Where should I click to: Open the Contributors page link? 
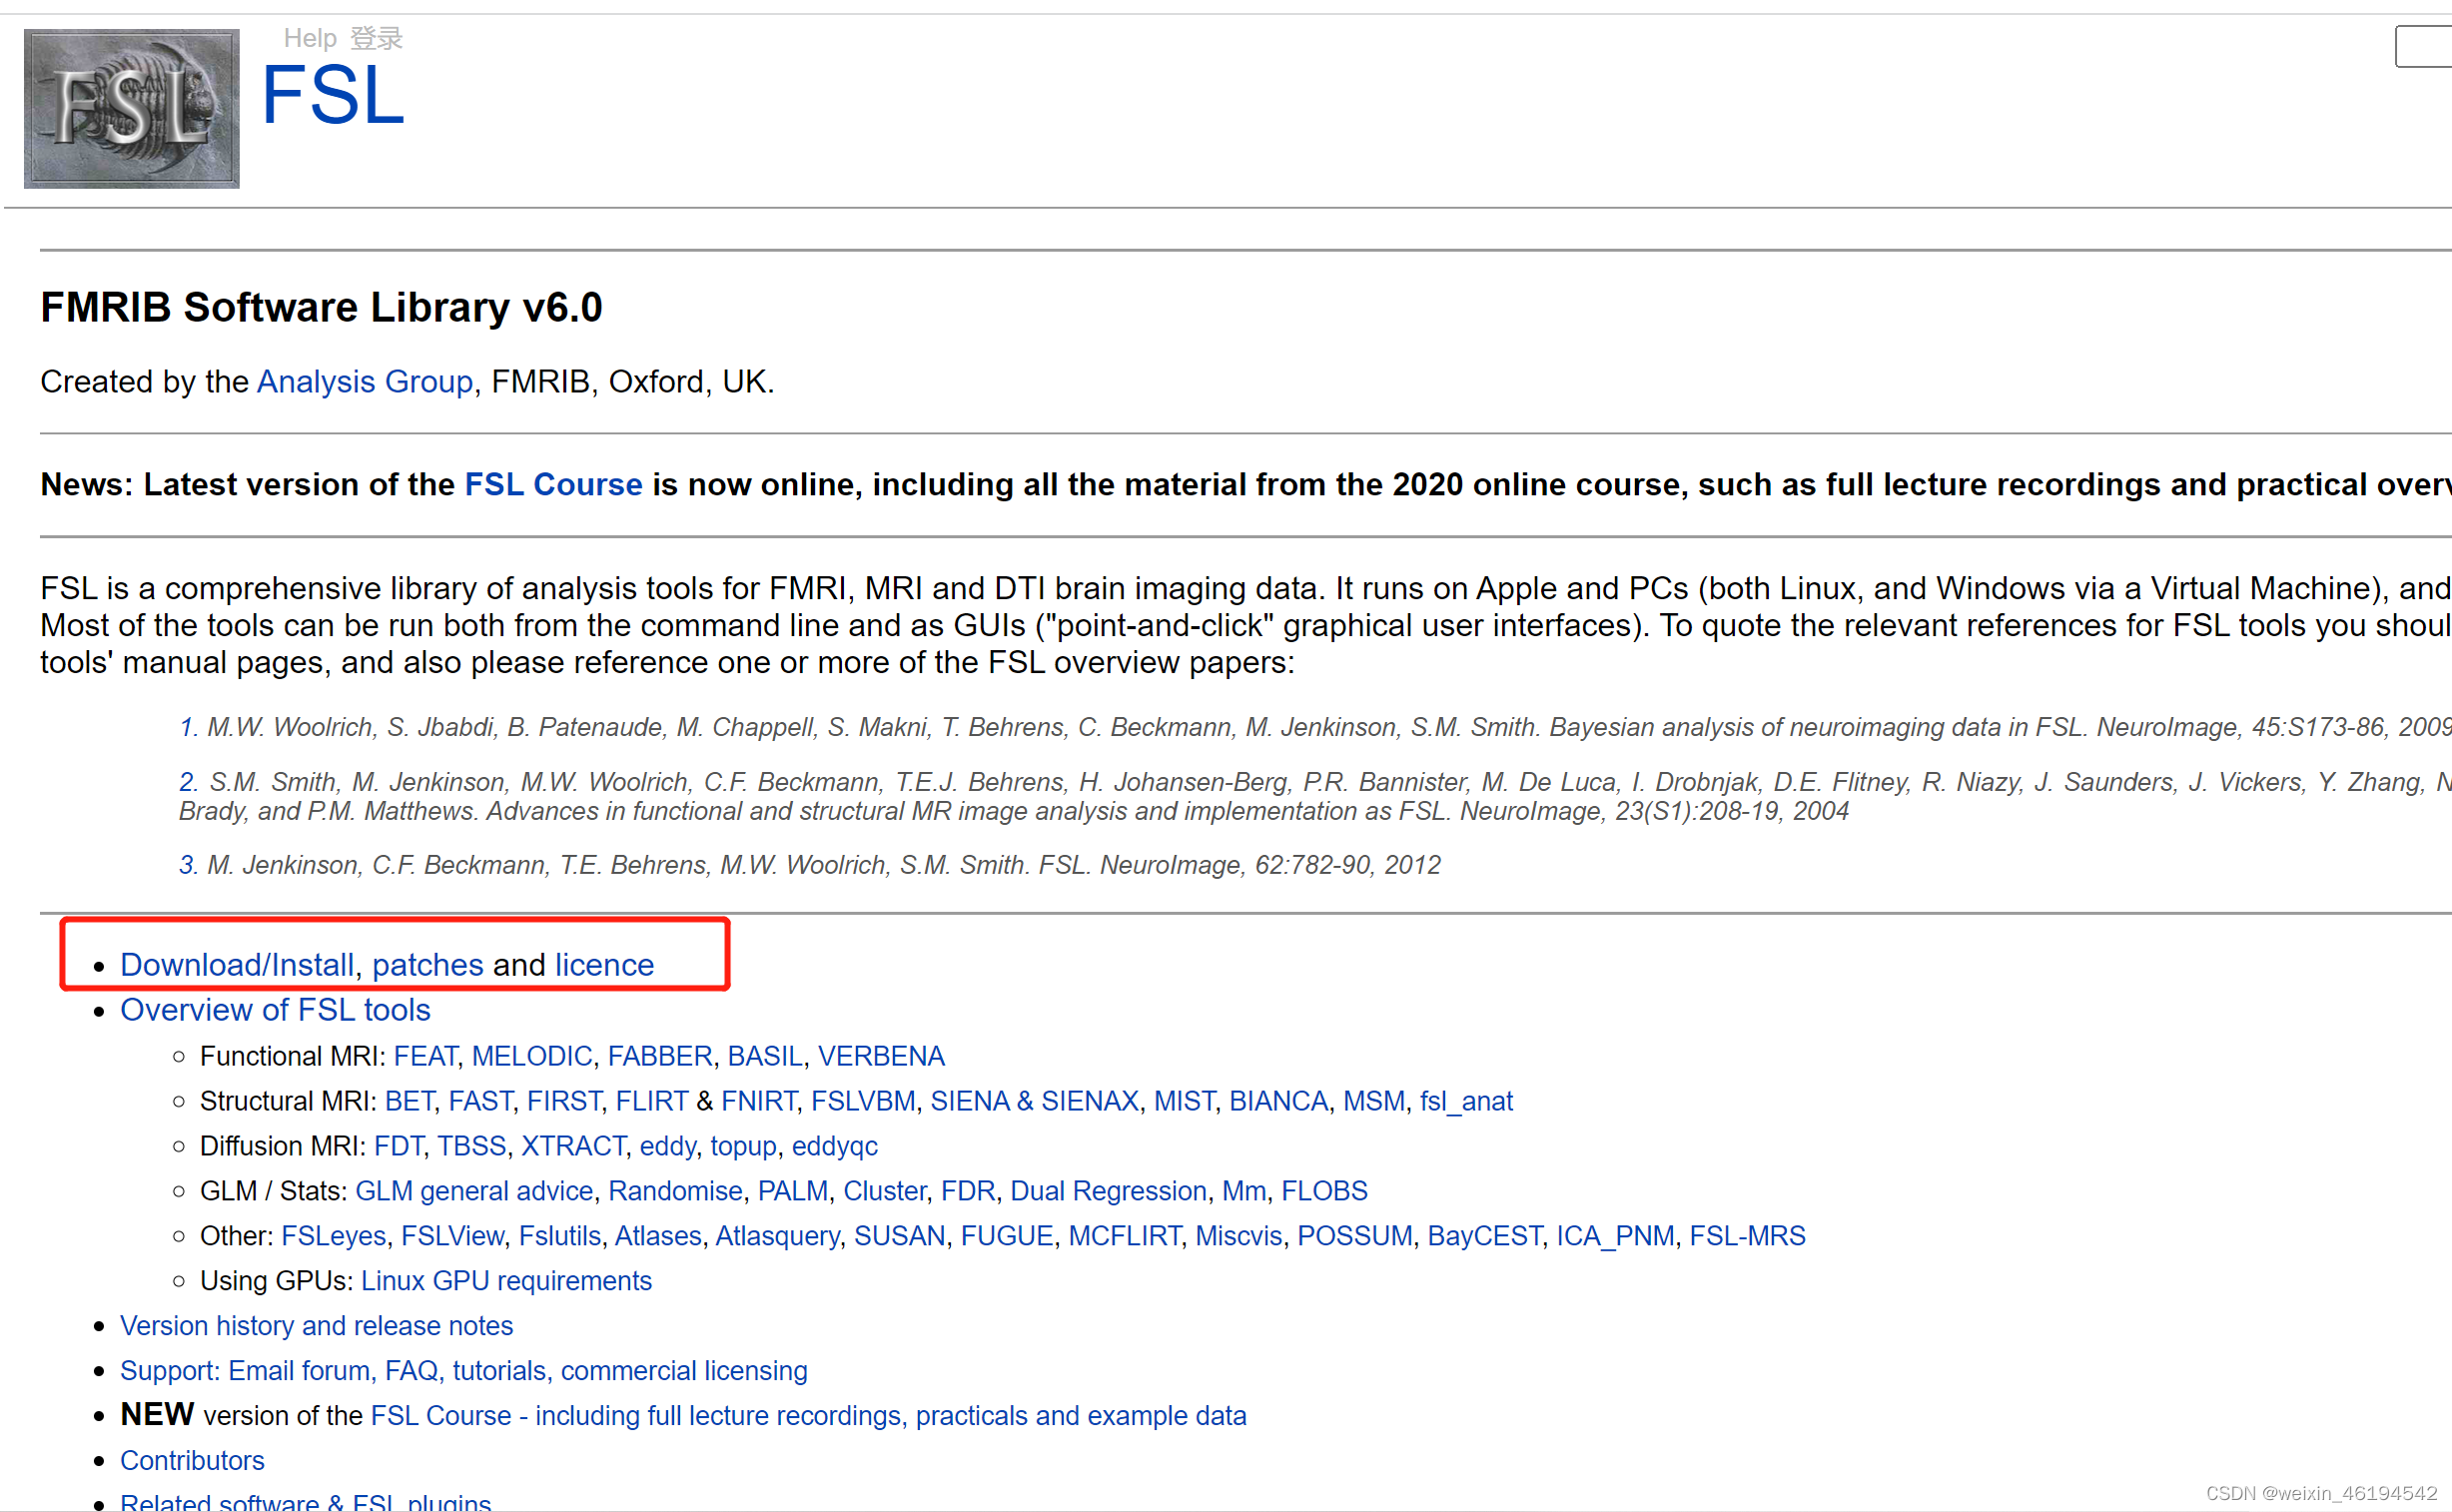point(192,1460)
